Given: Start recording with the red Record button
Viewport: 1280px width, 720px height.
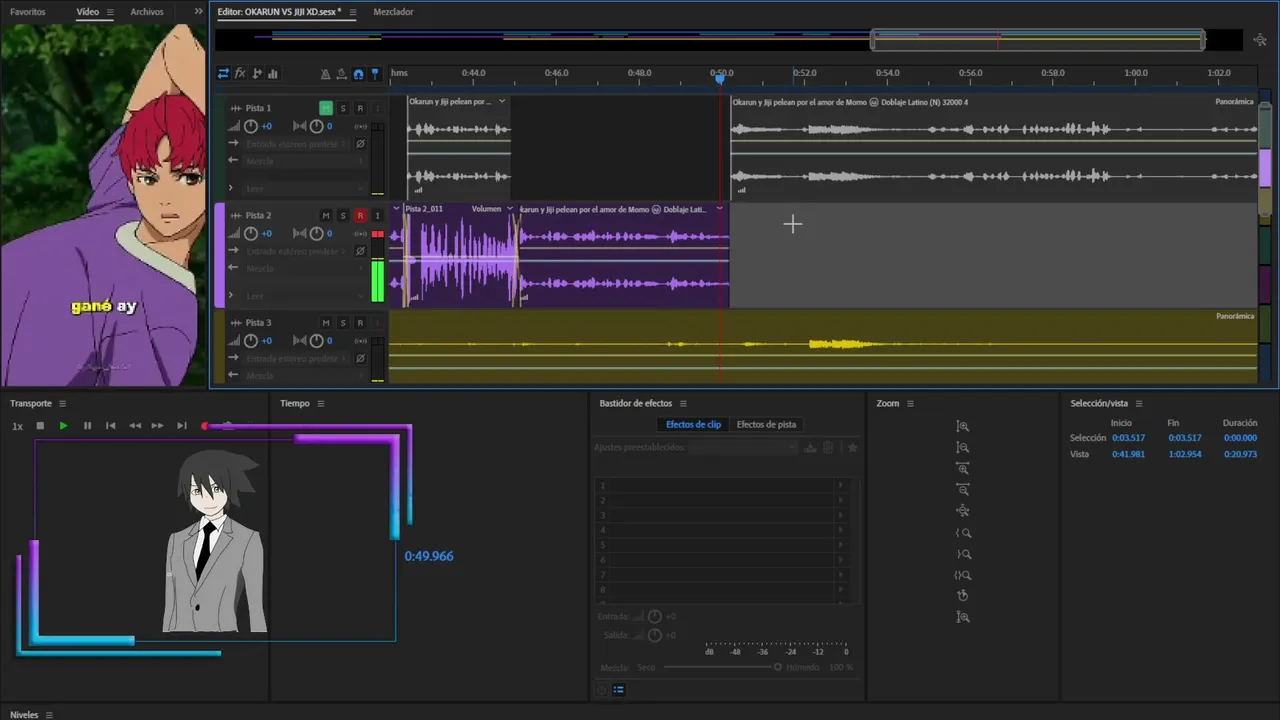Looking at the screenshot, I should (x=205, y=426).
